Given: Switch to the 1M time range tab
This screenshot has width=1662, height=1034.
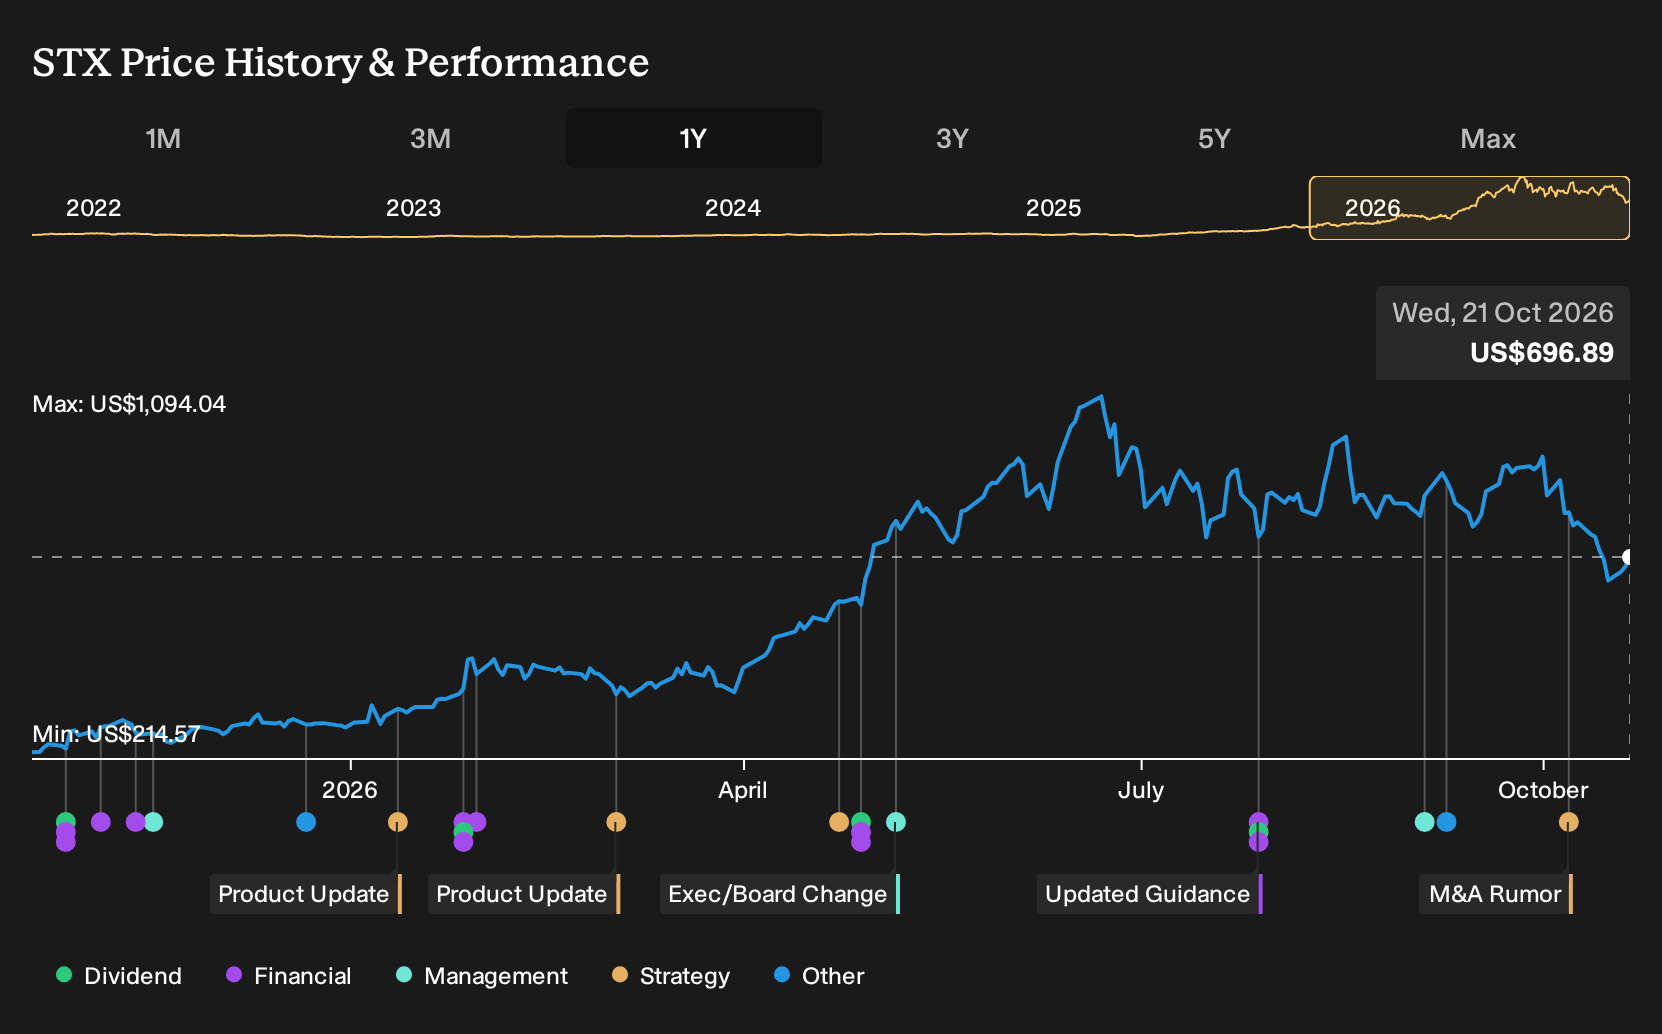Looking at the screenshot, I should (163, 139).
